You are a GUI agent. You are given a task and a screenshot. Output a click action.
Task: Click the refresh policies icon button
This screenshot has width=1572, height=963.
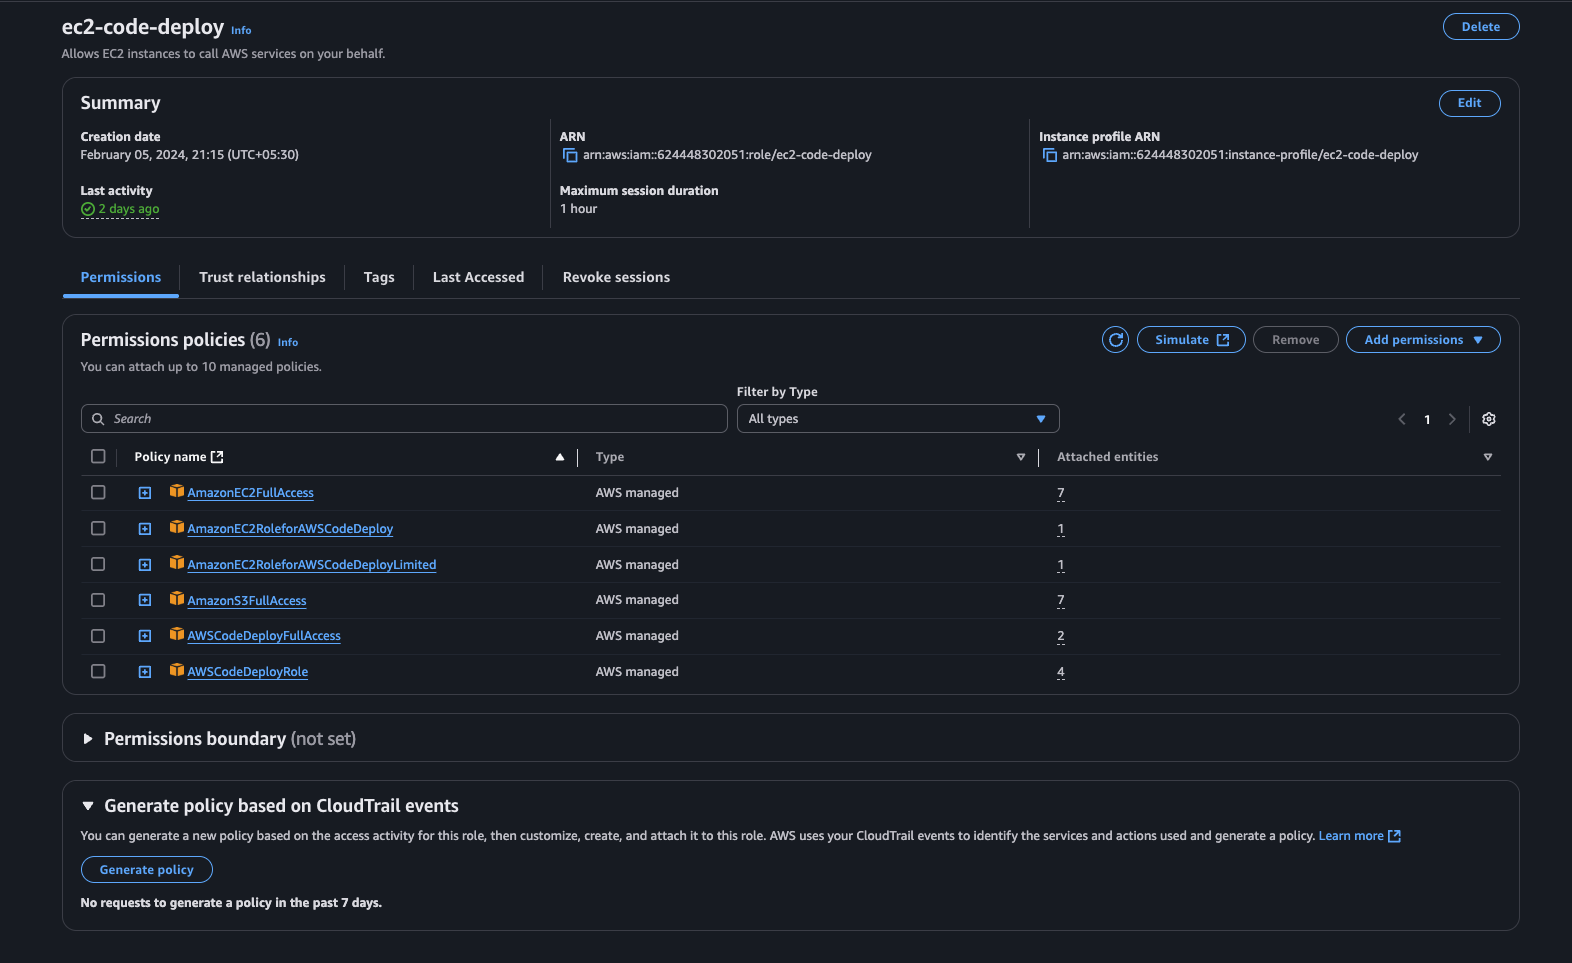coord(1116,340)
